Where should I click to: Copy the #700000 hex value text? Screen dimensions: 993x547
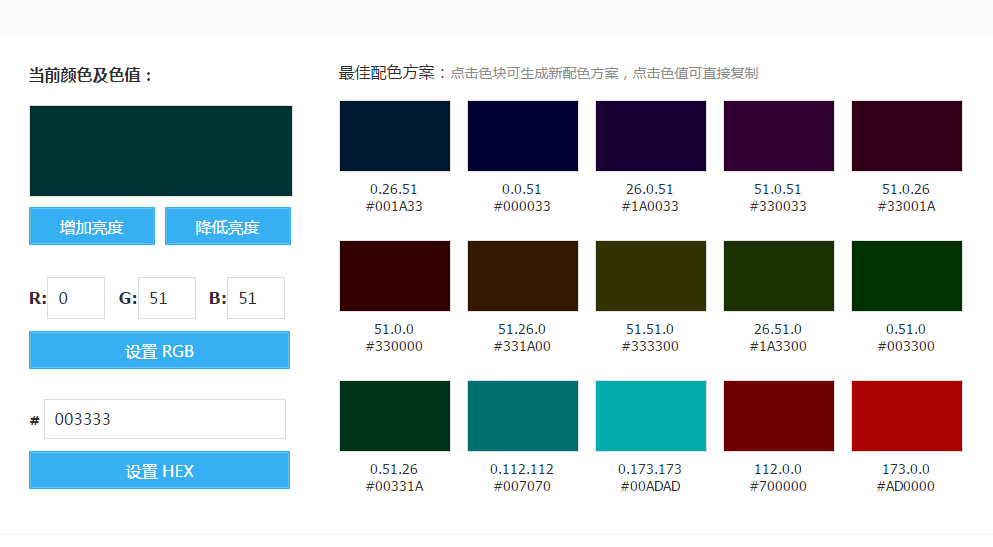[778, 486]
